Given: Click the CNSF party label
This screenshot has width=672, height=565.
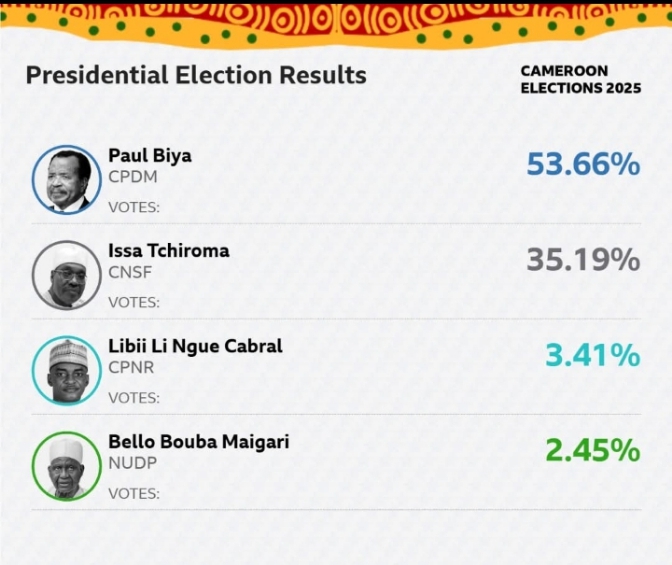Looking at the screenshot, I should tap(131, 272).
